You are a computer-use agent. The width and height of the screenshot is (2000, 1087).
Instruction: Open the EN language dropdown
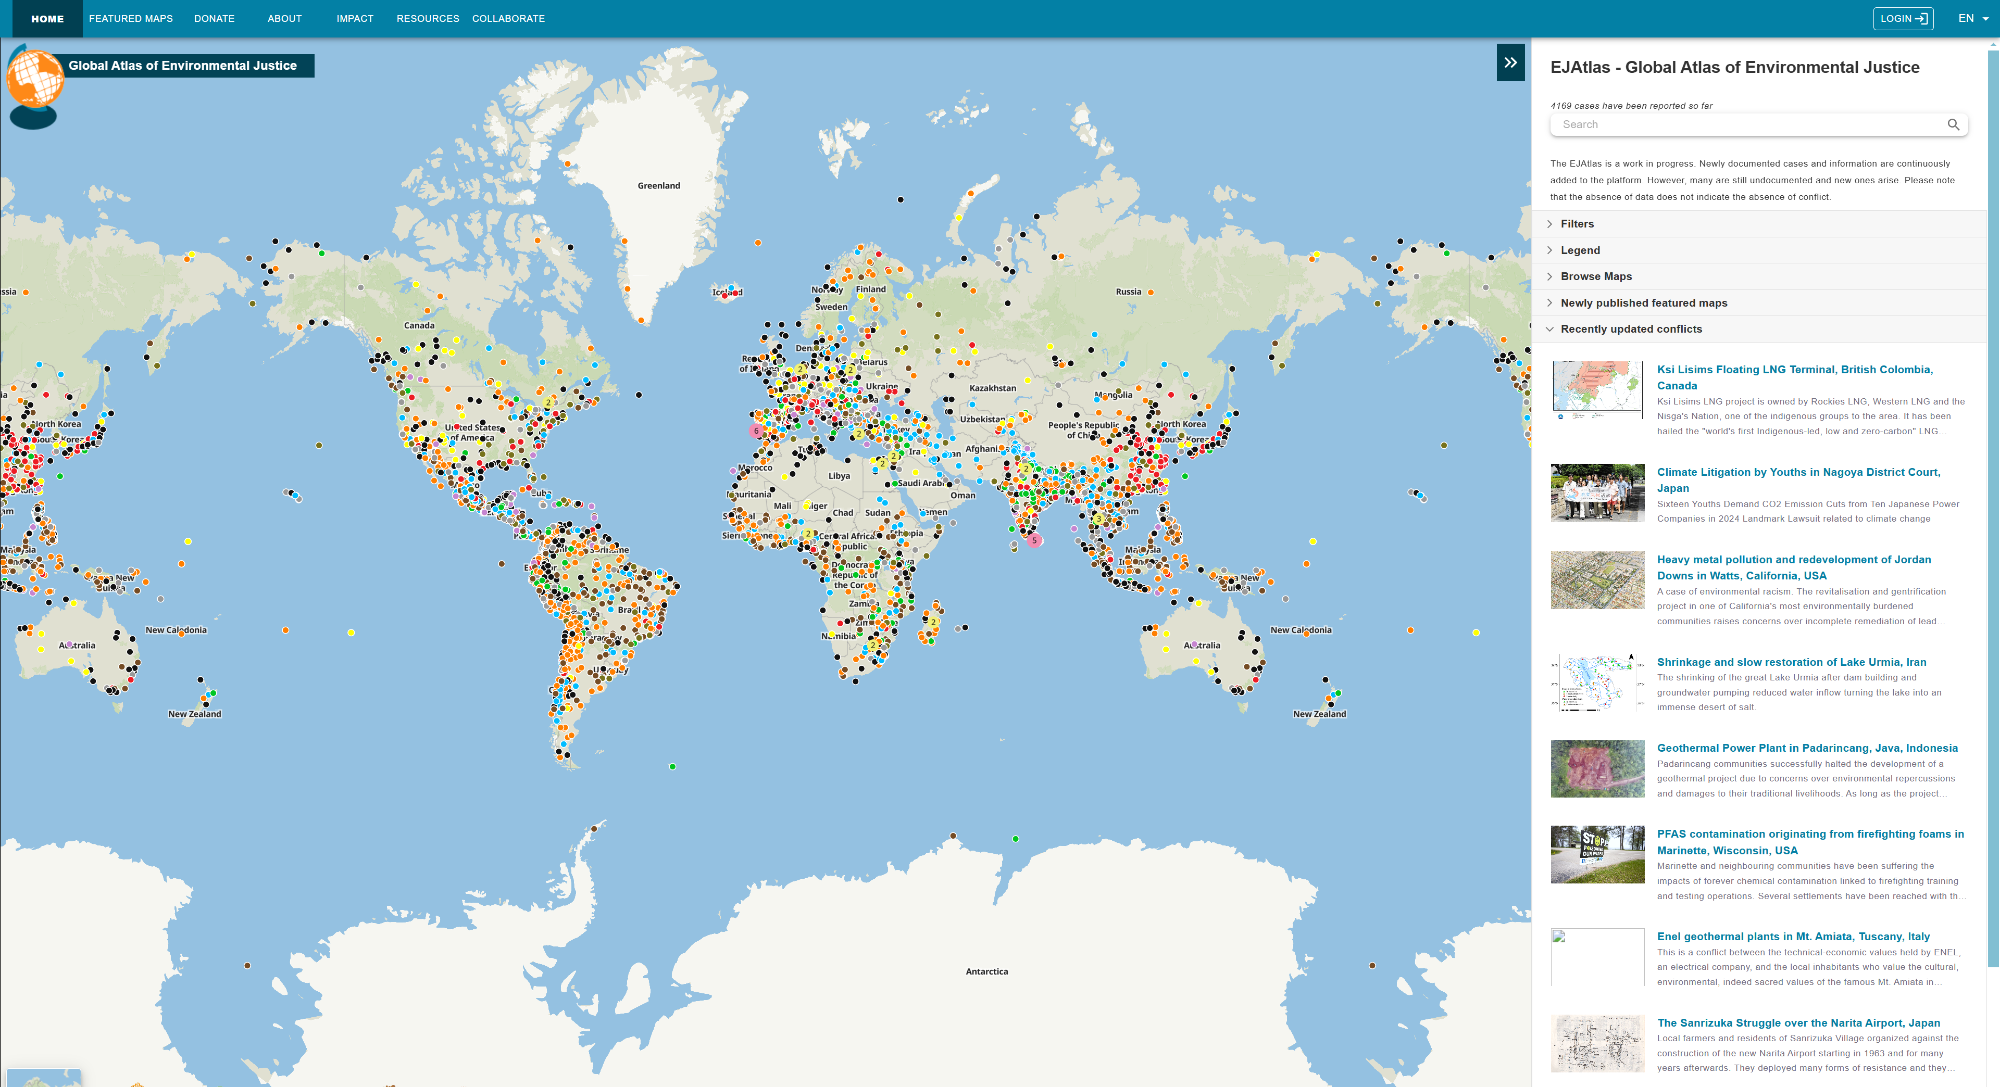point(1972,18)
